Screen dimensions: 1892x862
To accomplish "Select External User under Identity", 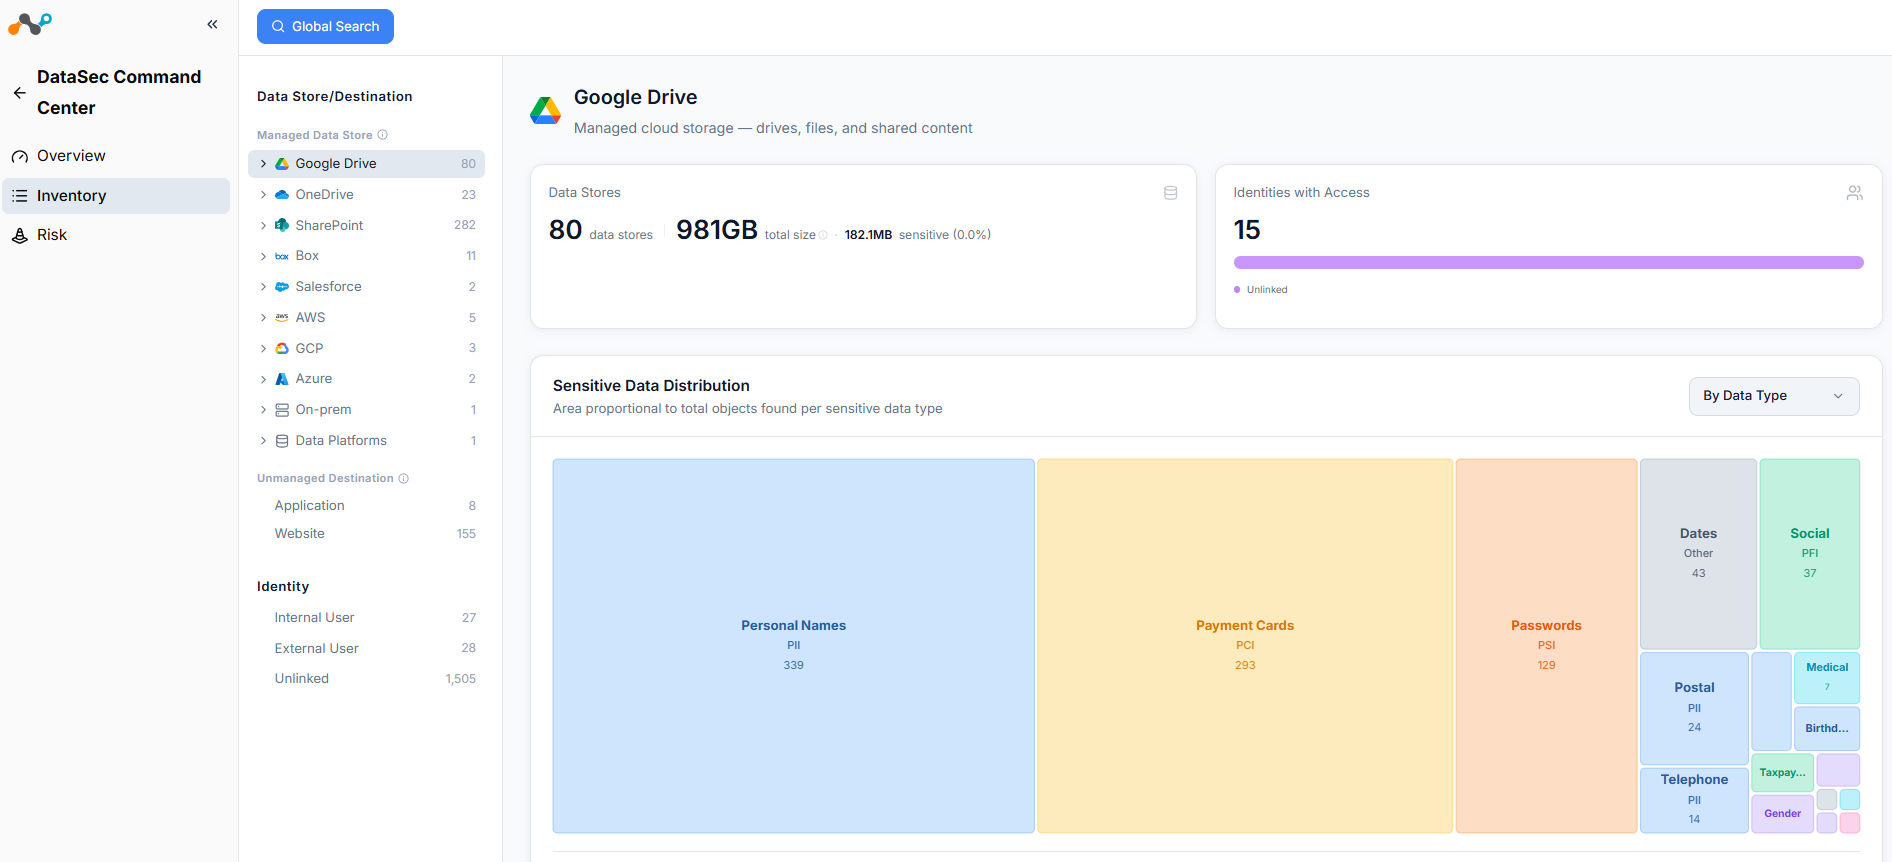I will coord(366,648).
